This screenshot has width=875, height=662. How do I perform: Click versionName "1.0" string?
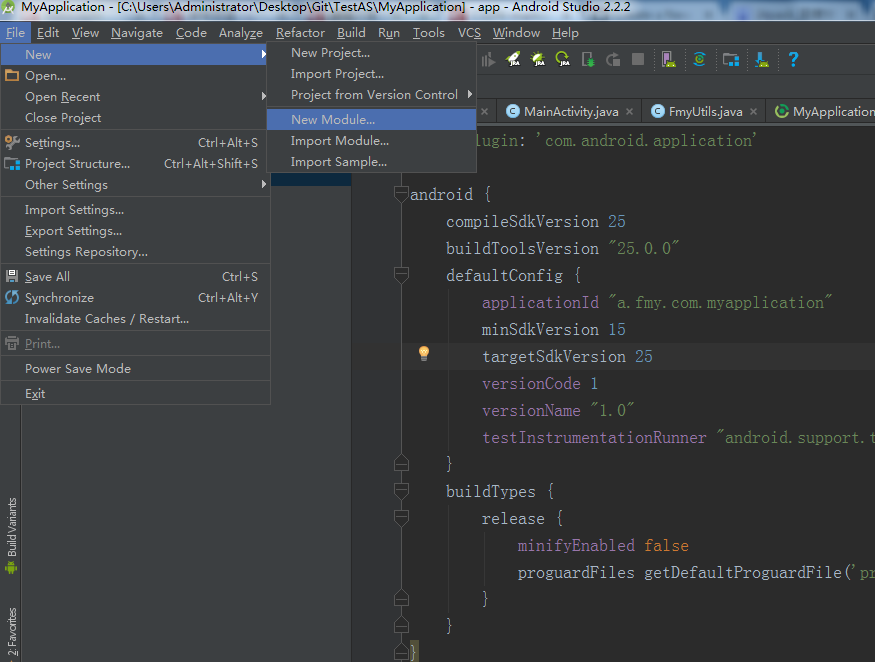pos(612,410)
